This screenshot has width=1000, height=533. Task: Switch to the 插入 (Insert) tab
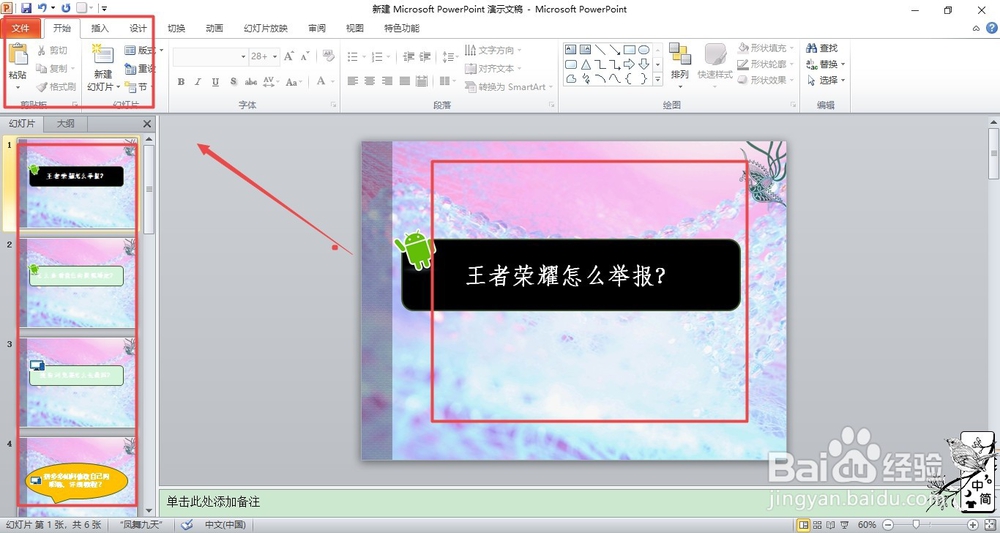coord(100,28)
